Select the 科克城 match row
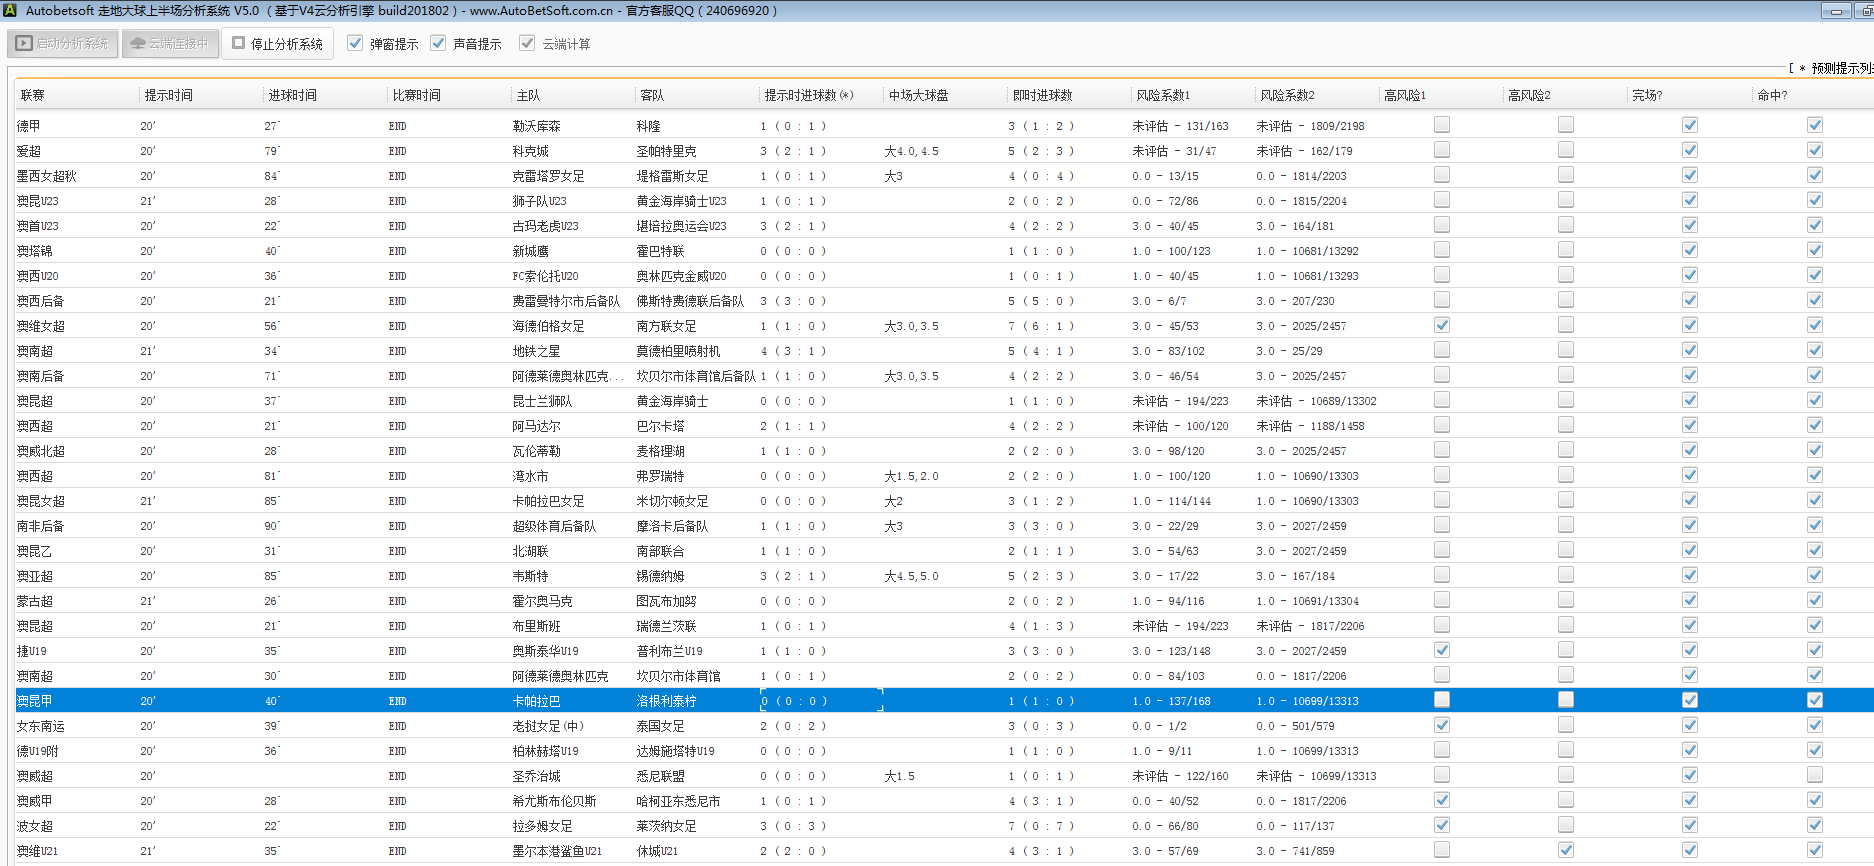The image size is (1874, 866). 530,151
